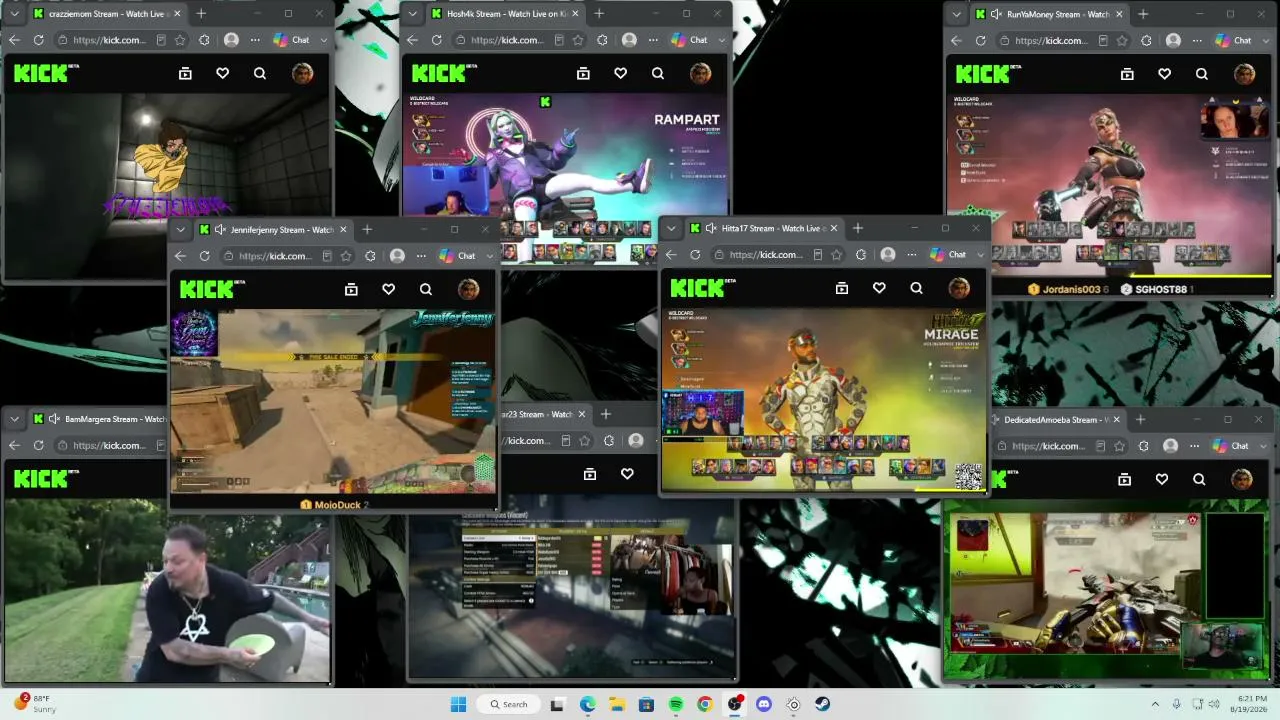Click the heart icon in ar23 window
This screenshot has width=1280, height=720.
coord(627,474)
